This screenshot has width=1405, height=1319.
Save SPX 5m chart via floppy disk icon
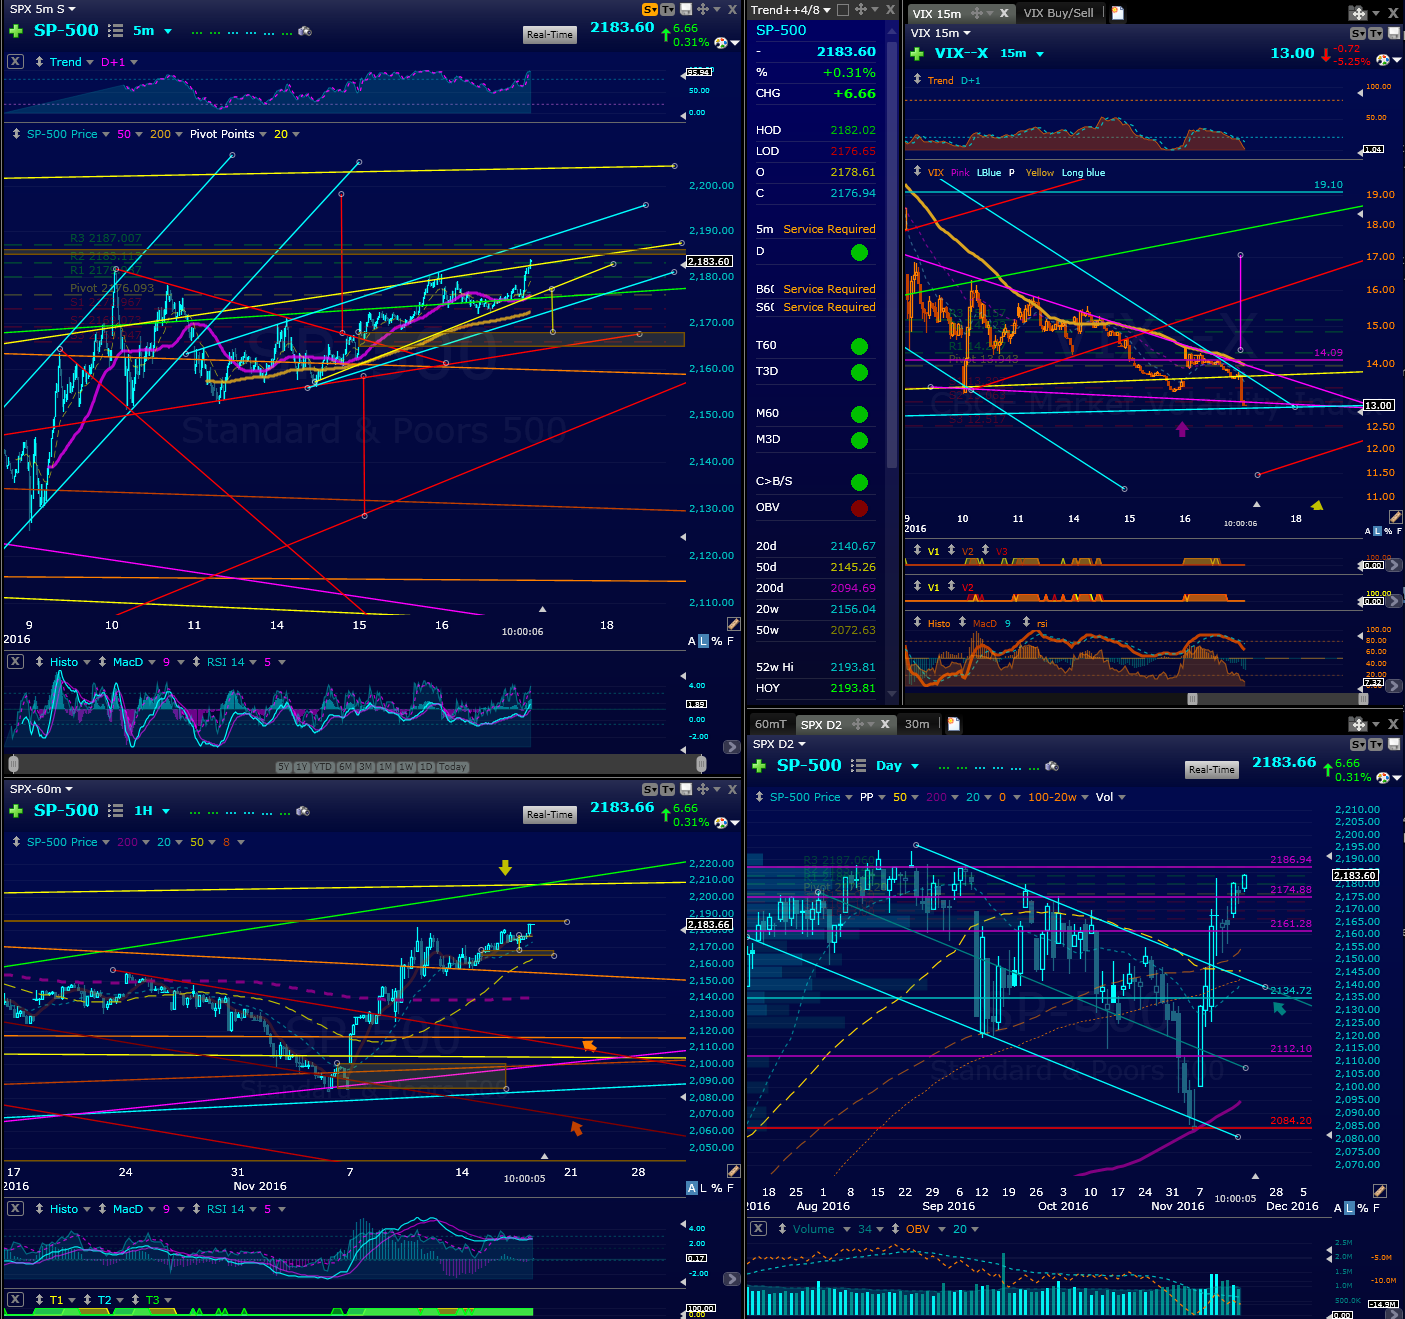click(685, 9)
